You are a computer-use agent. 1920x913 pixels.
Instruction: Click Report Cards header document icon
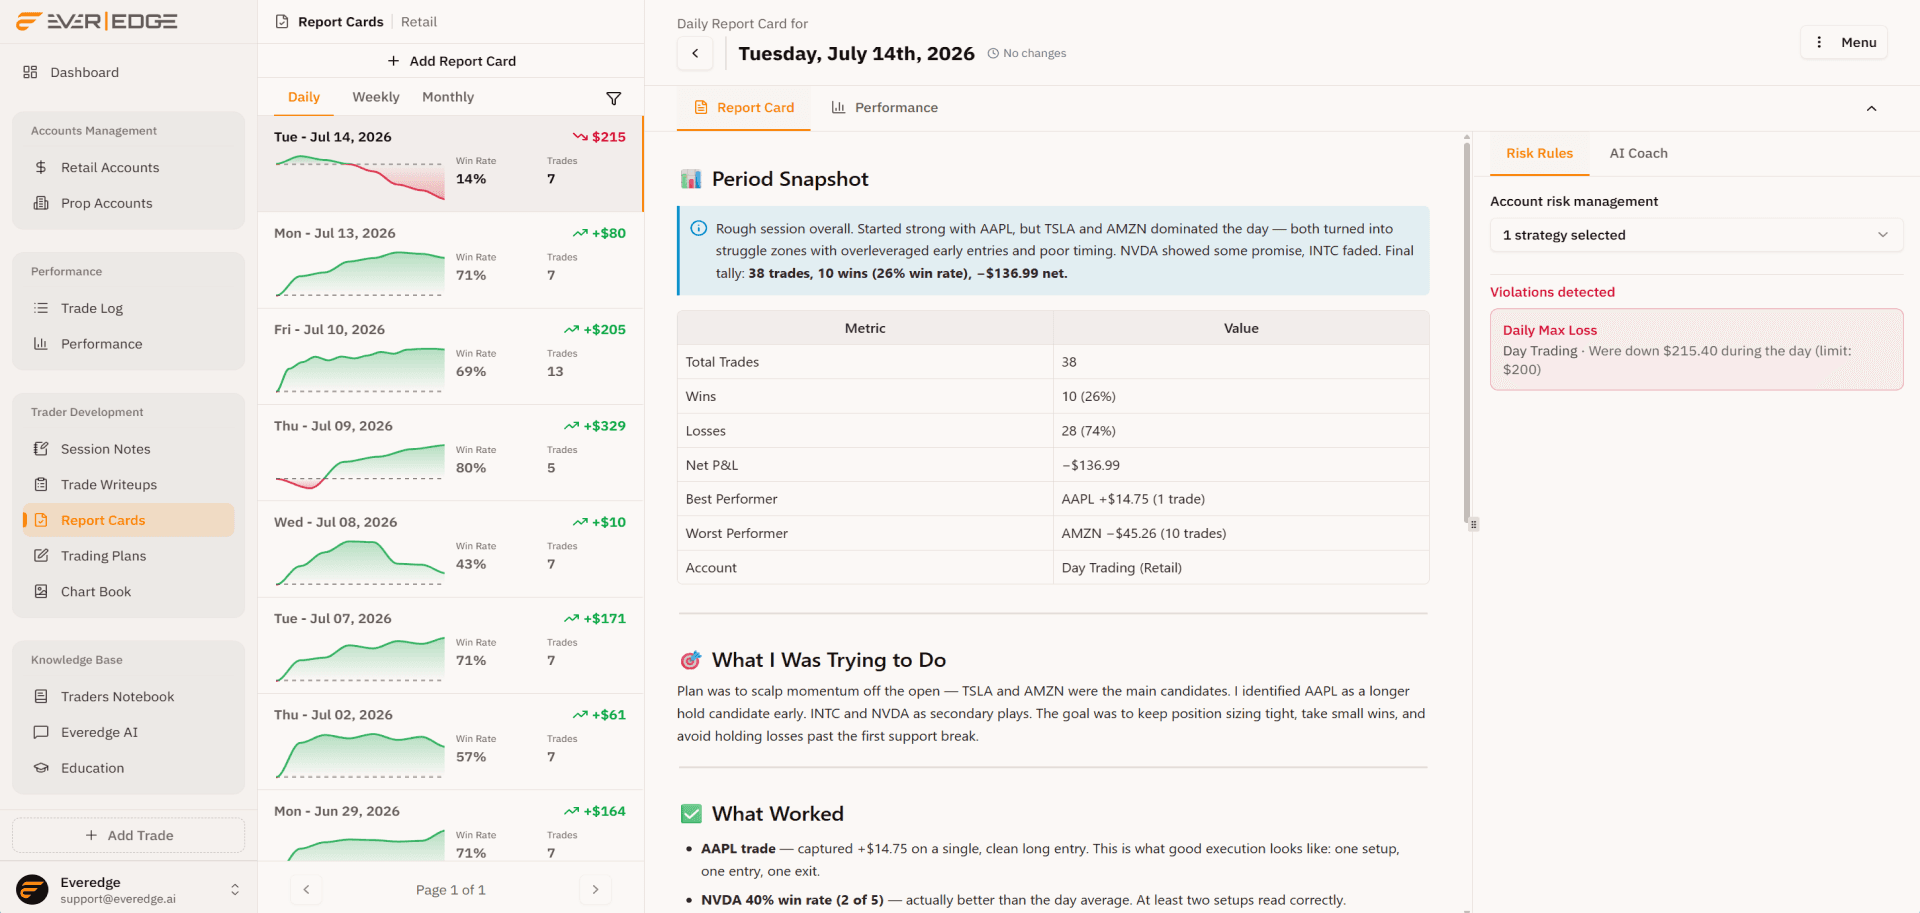[x=282, y=22]
